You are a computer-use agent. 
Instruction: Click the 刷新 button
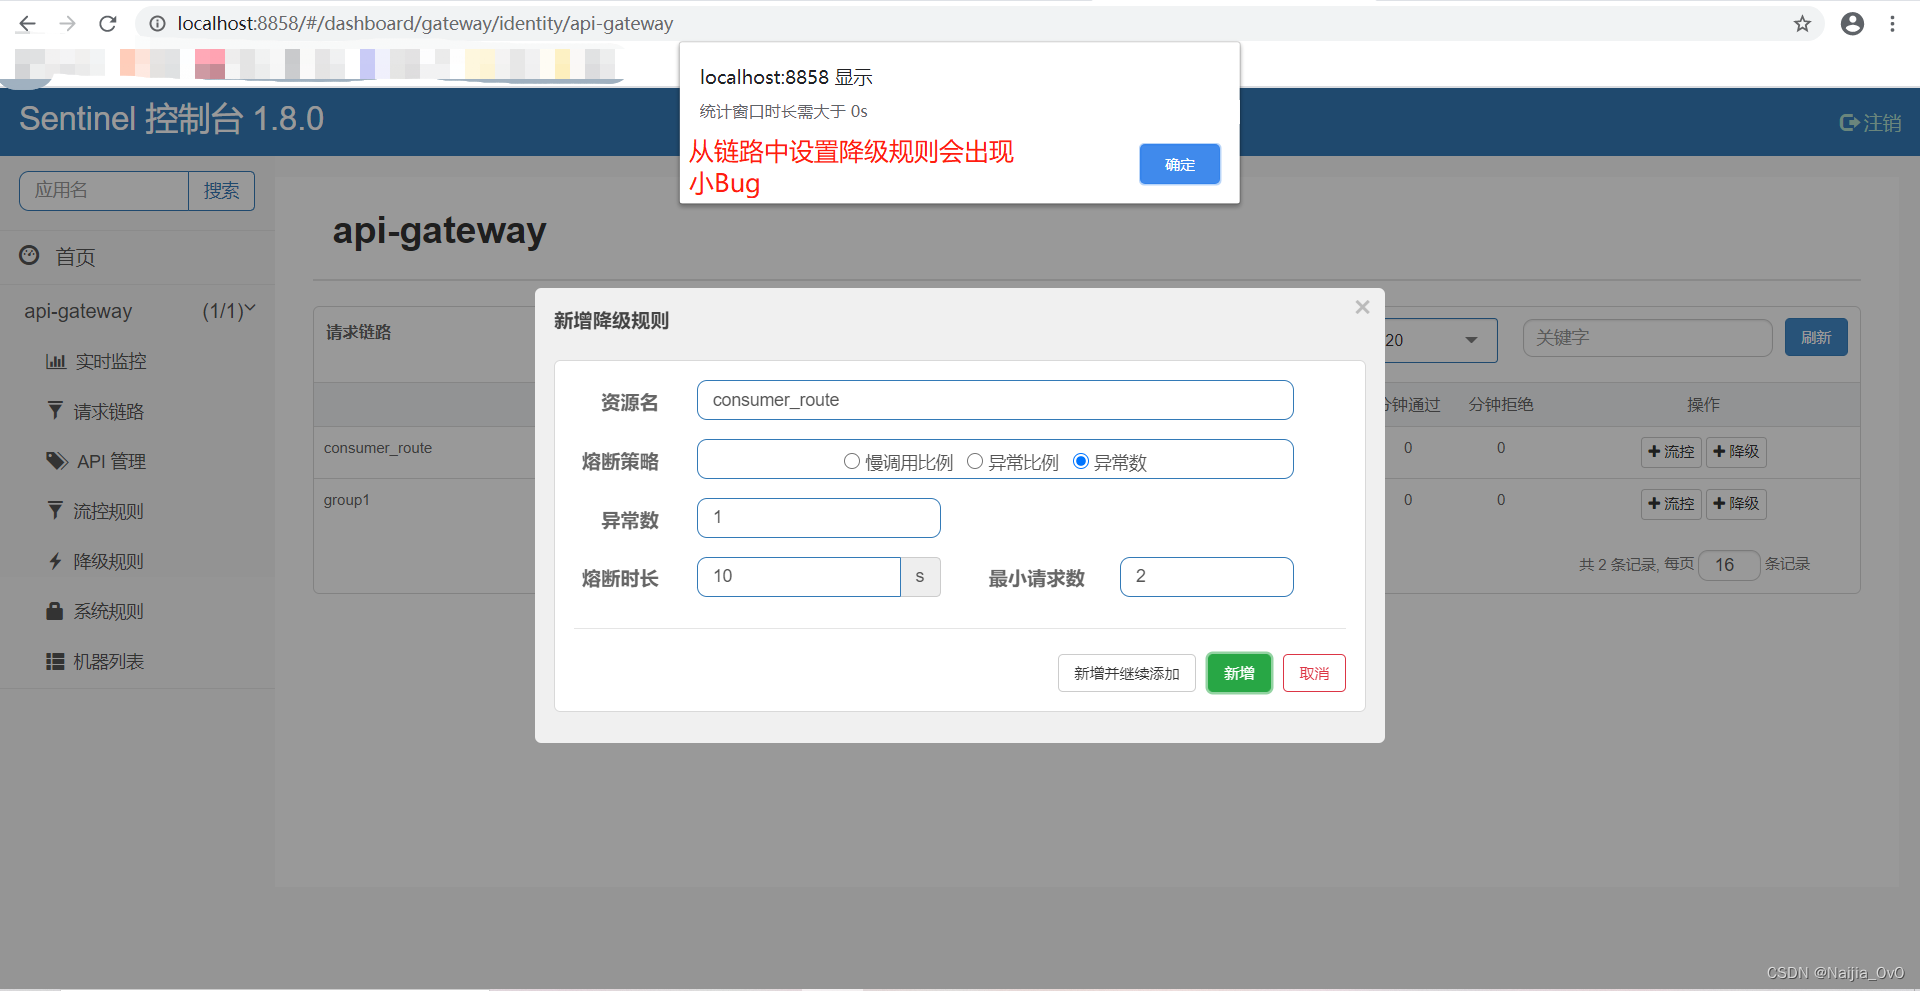[x=1816, y=337]
